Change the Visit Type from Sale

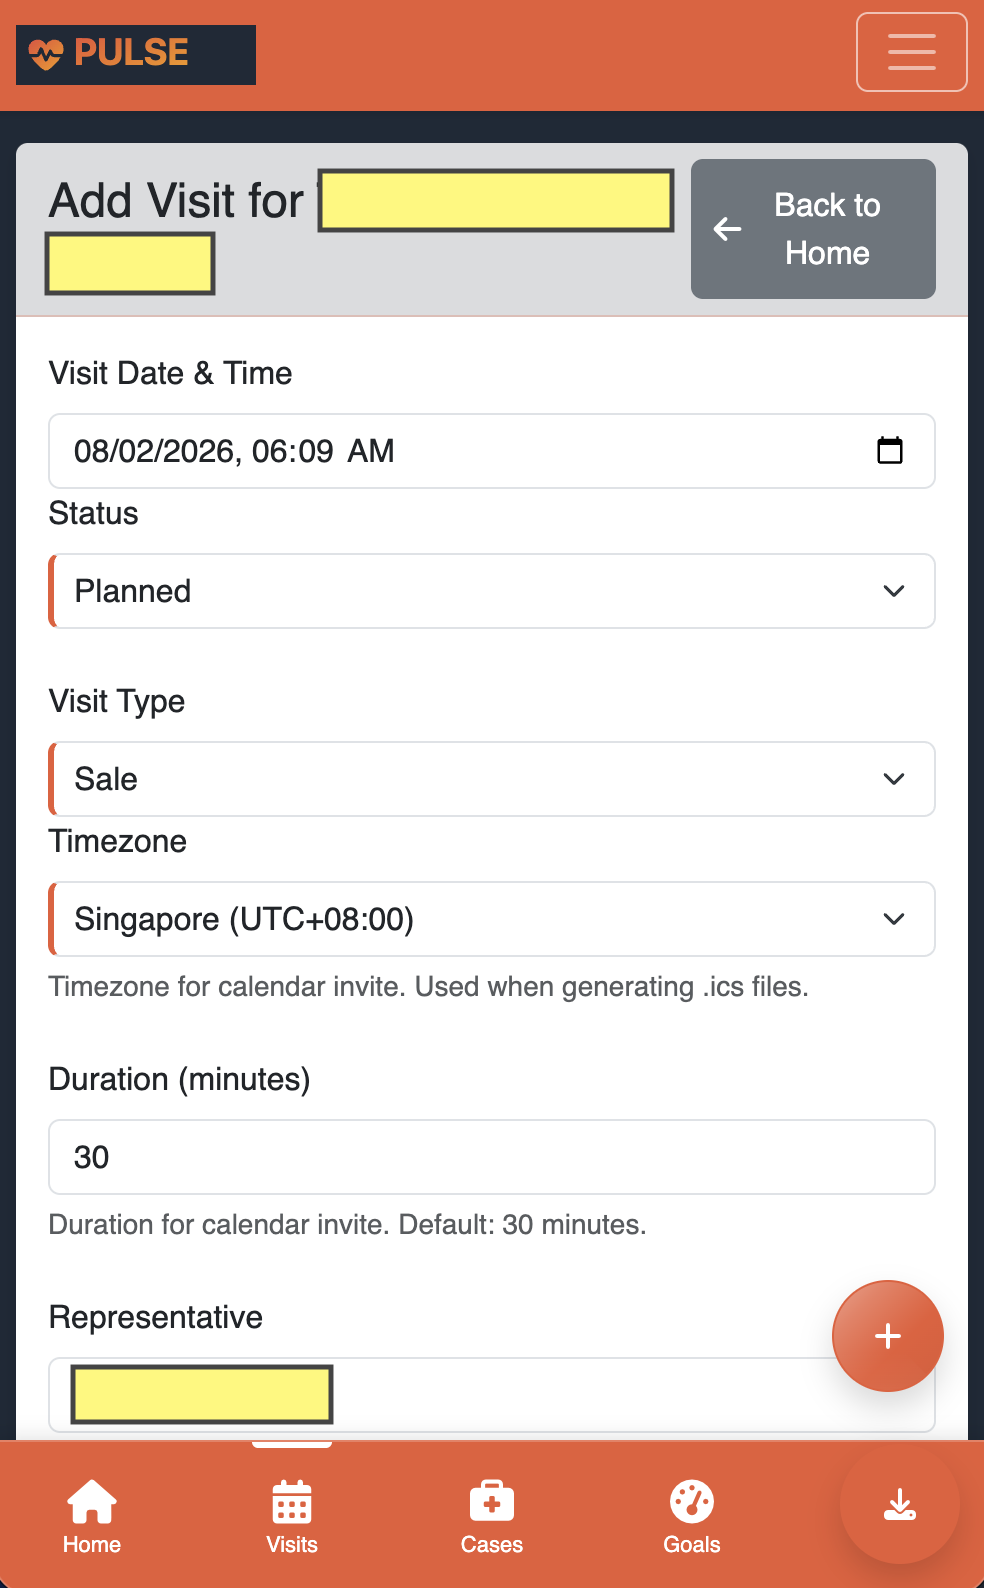(491, 779)
